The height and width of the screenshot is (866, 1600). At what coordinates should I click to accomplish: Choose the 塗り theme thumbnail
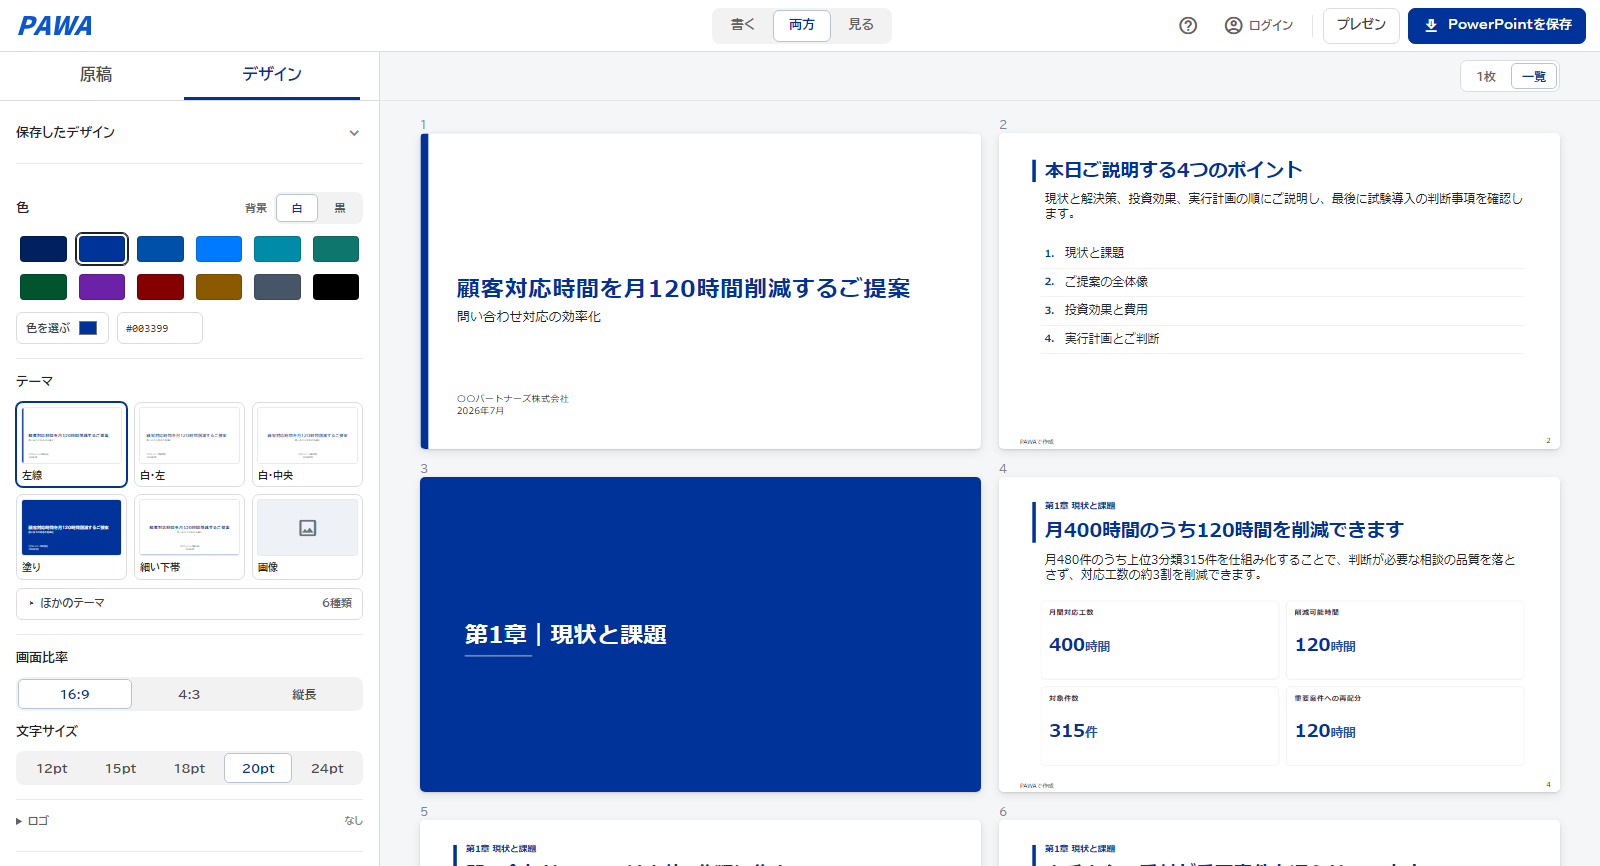(72, 537)
